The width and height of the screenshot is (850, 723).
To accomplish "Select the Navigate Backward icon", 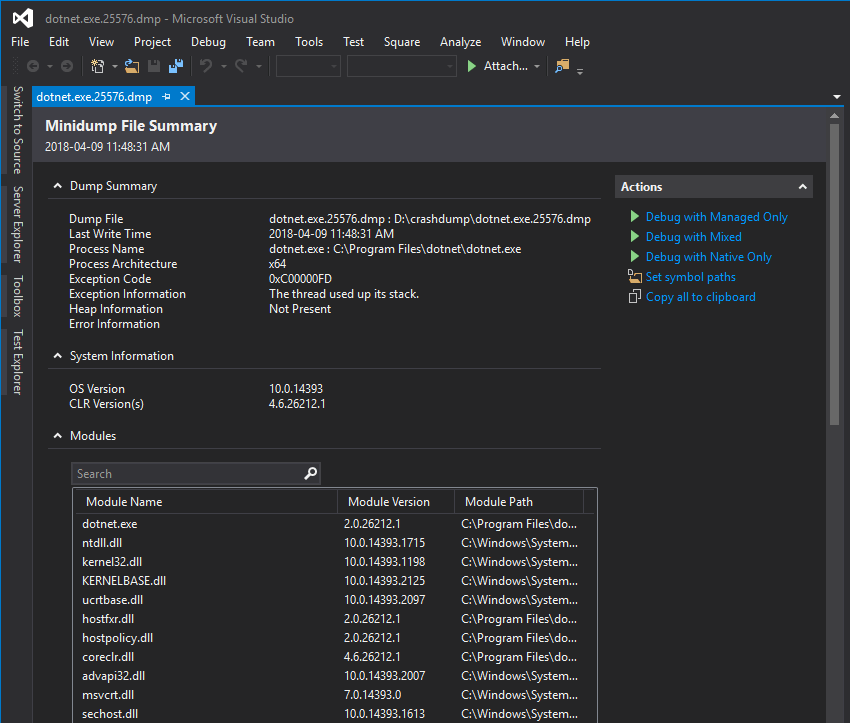I will [33, 66].
